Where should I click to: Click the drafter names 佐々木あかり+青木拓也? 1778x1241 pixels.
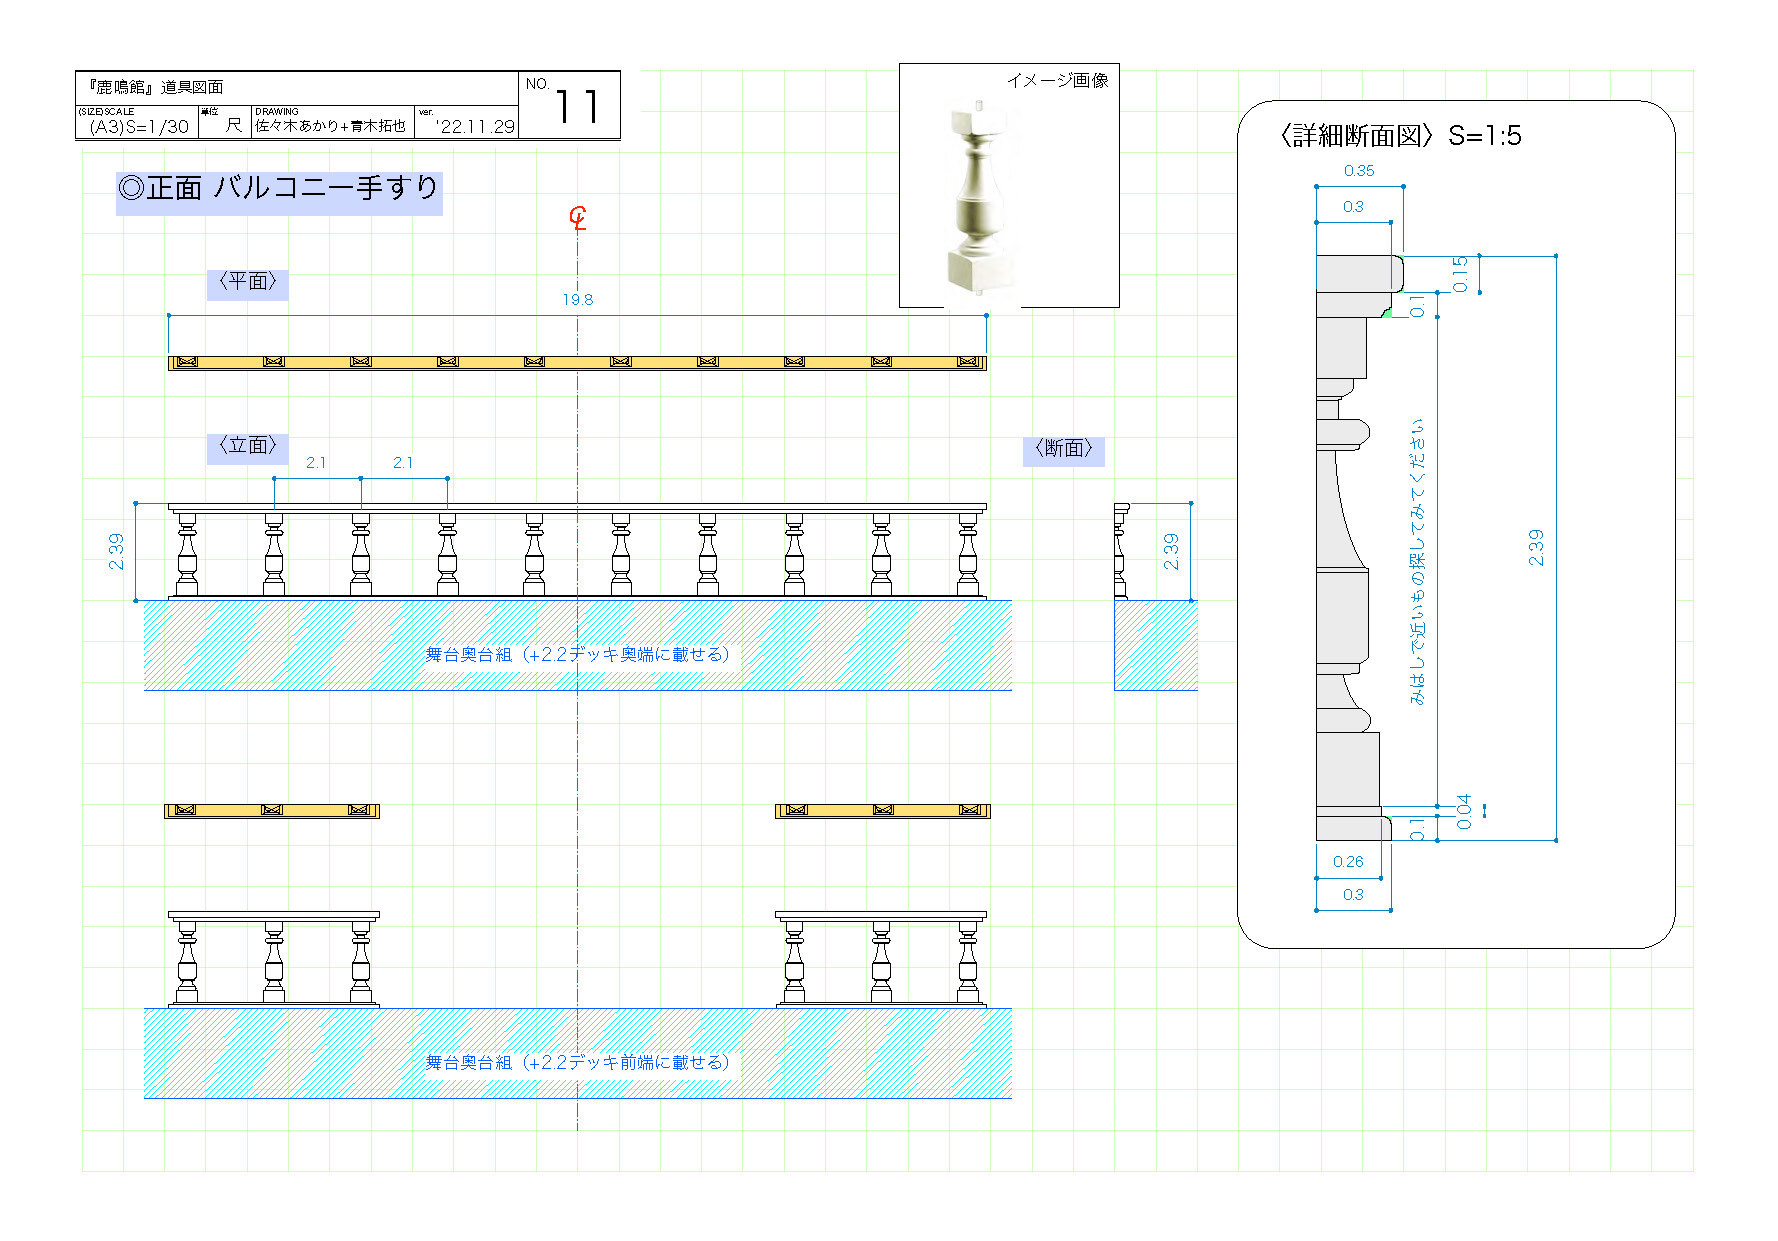pos(330,126)
